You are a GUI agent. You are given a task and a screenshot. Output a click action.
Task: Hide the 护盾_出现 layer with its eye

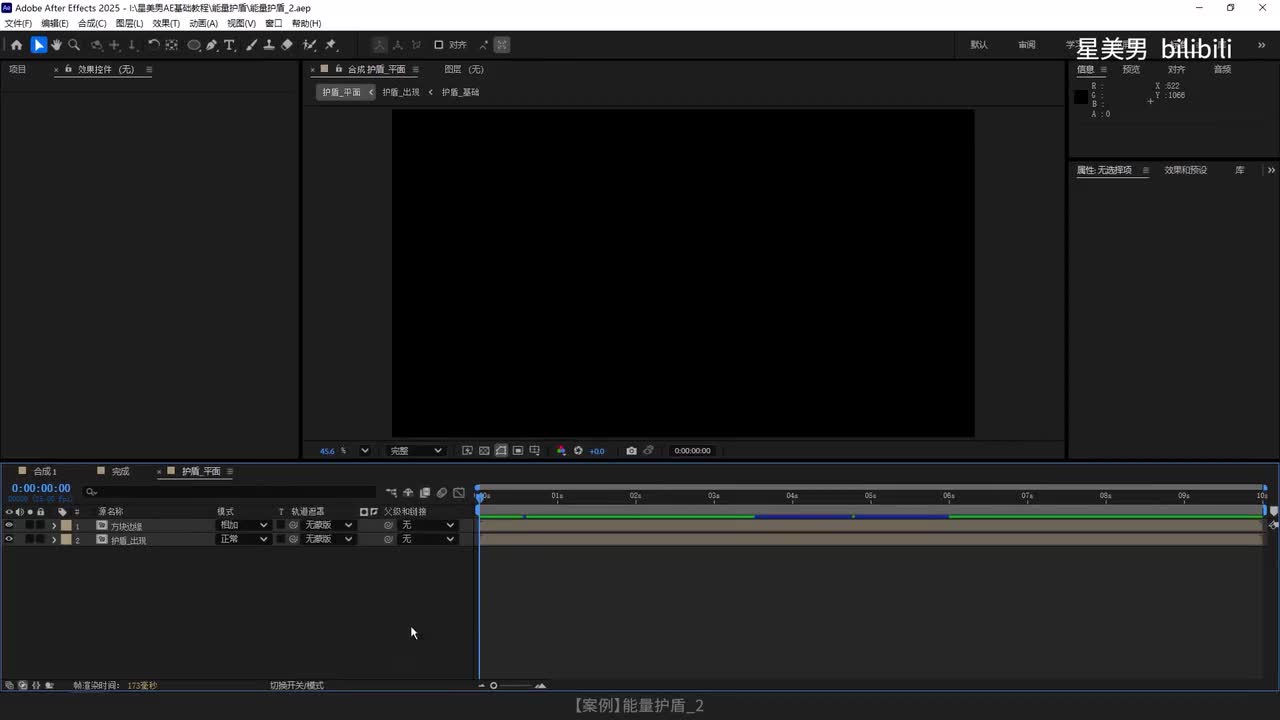coord(9,539)
